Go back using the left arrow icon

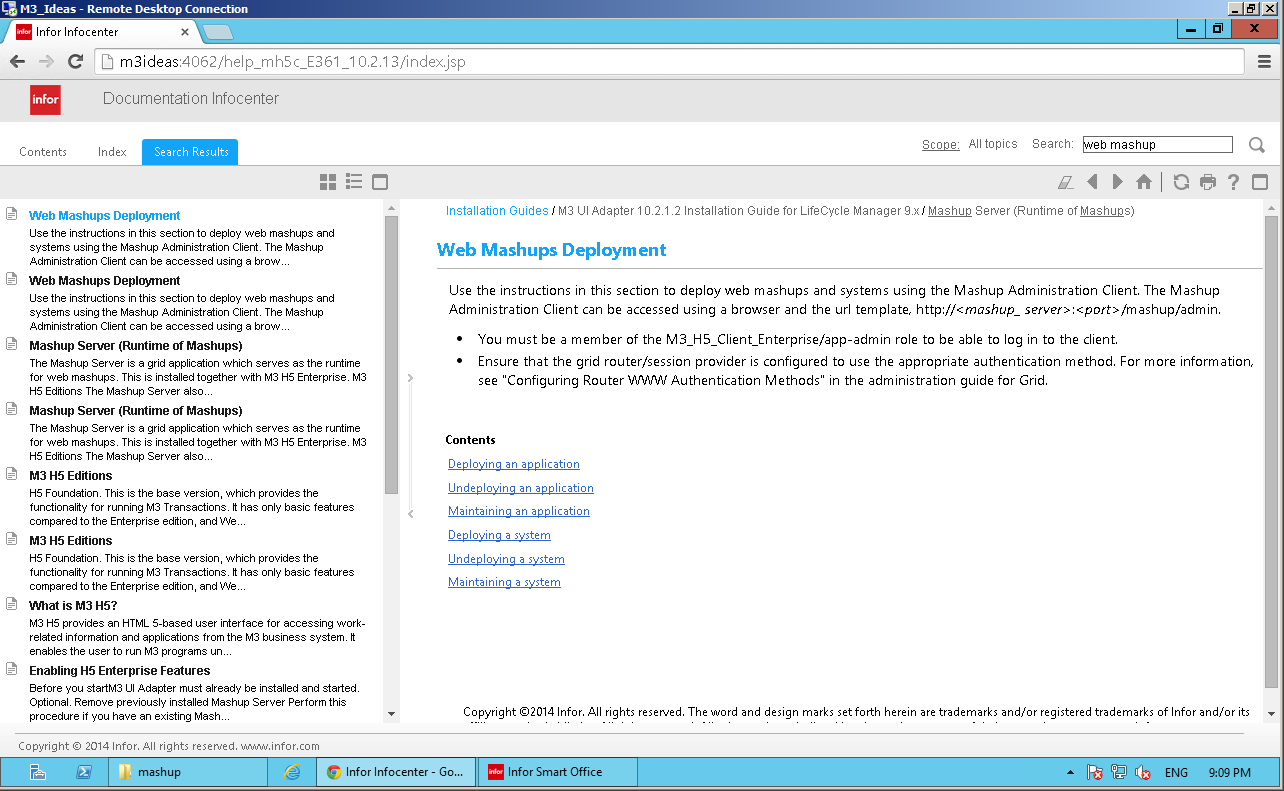pyautogui.click(x=1092, y=182)
